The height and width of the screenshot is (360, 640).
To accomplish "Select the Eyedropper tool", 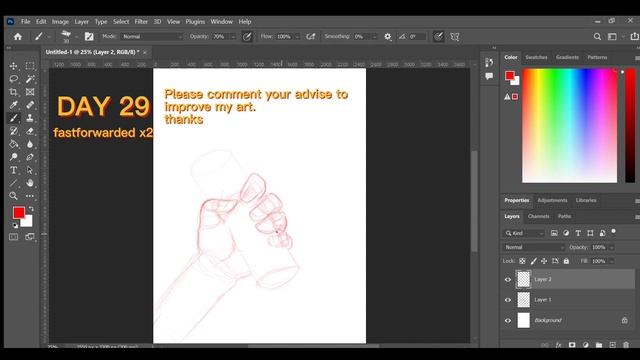I will pos(13,105).
